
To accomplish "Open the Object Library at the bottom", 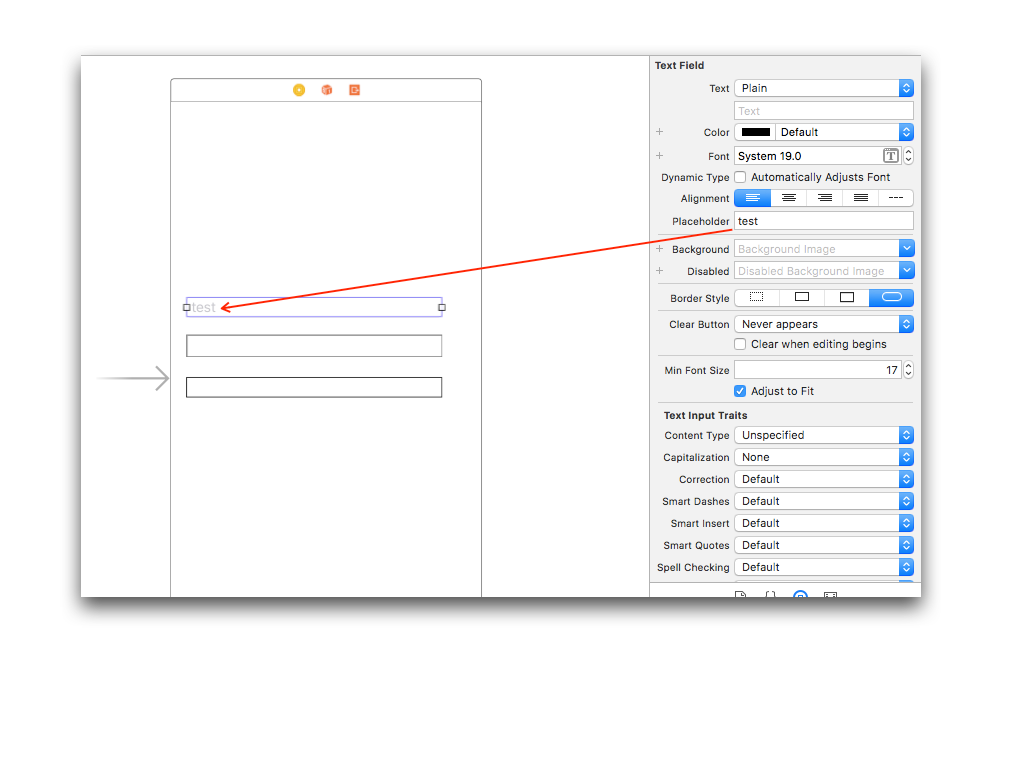I will point(800,594).
